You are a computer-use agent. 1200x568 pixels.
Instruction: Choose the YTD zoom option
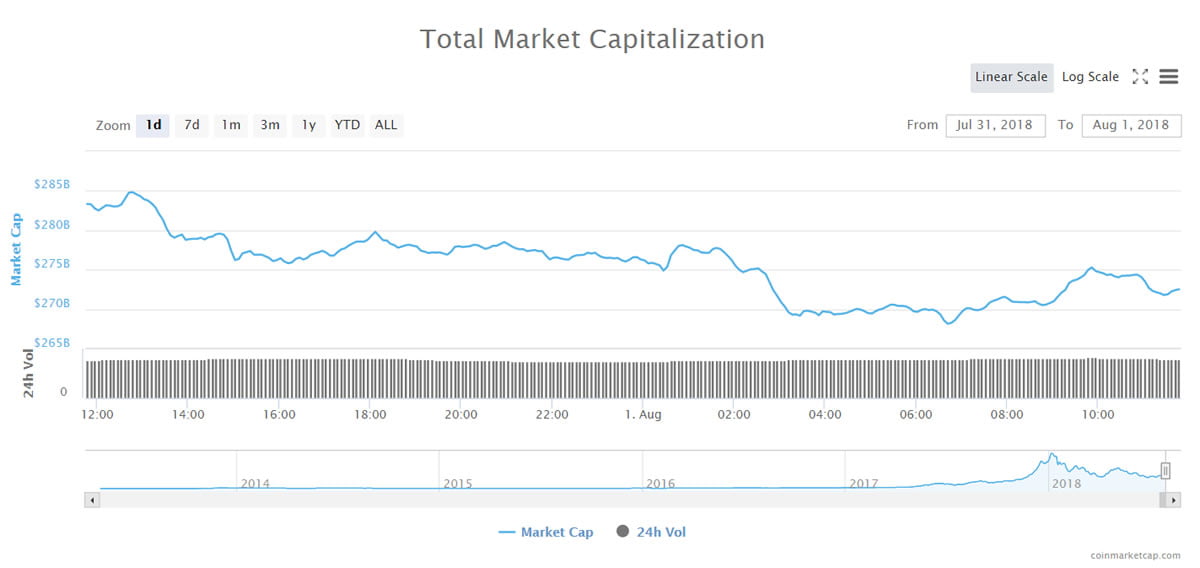point(347,125)
